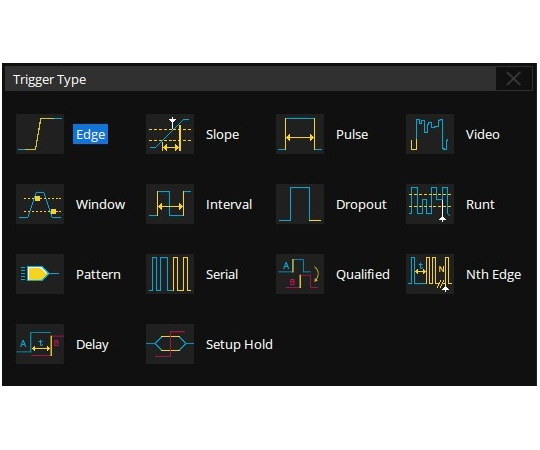This screenshot has width=540, height=450.
Task: Click the highlighted Edge label
Action: (x=91, y=134)
